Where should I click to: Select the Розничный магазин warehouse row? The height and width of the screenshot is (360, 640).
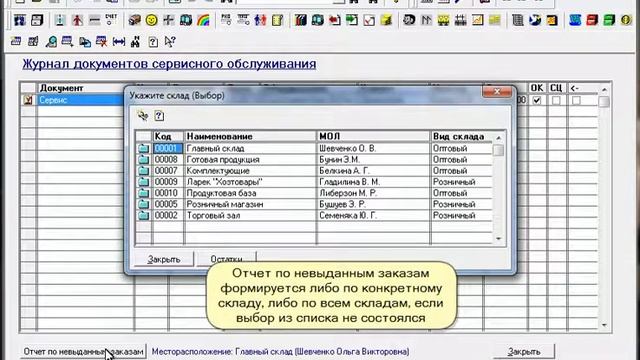click(x=313, y=204)
